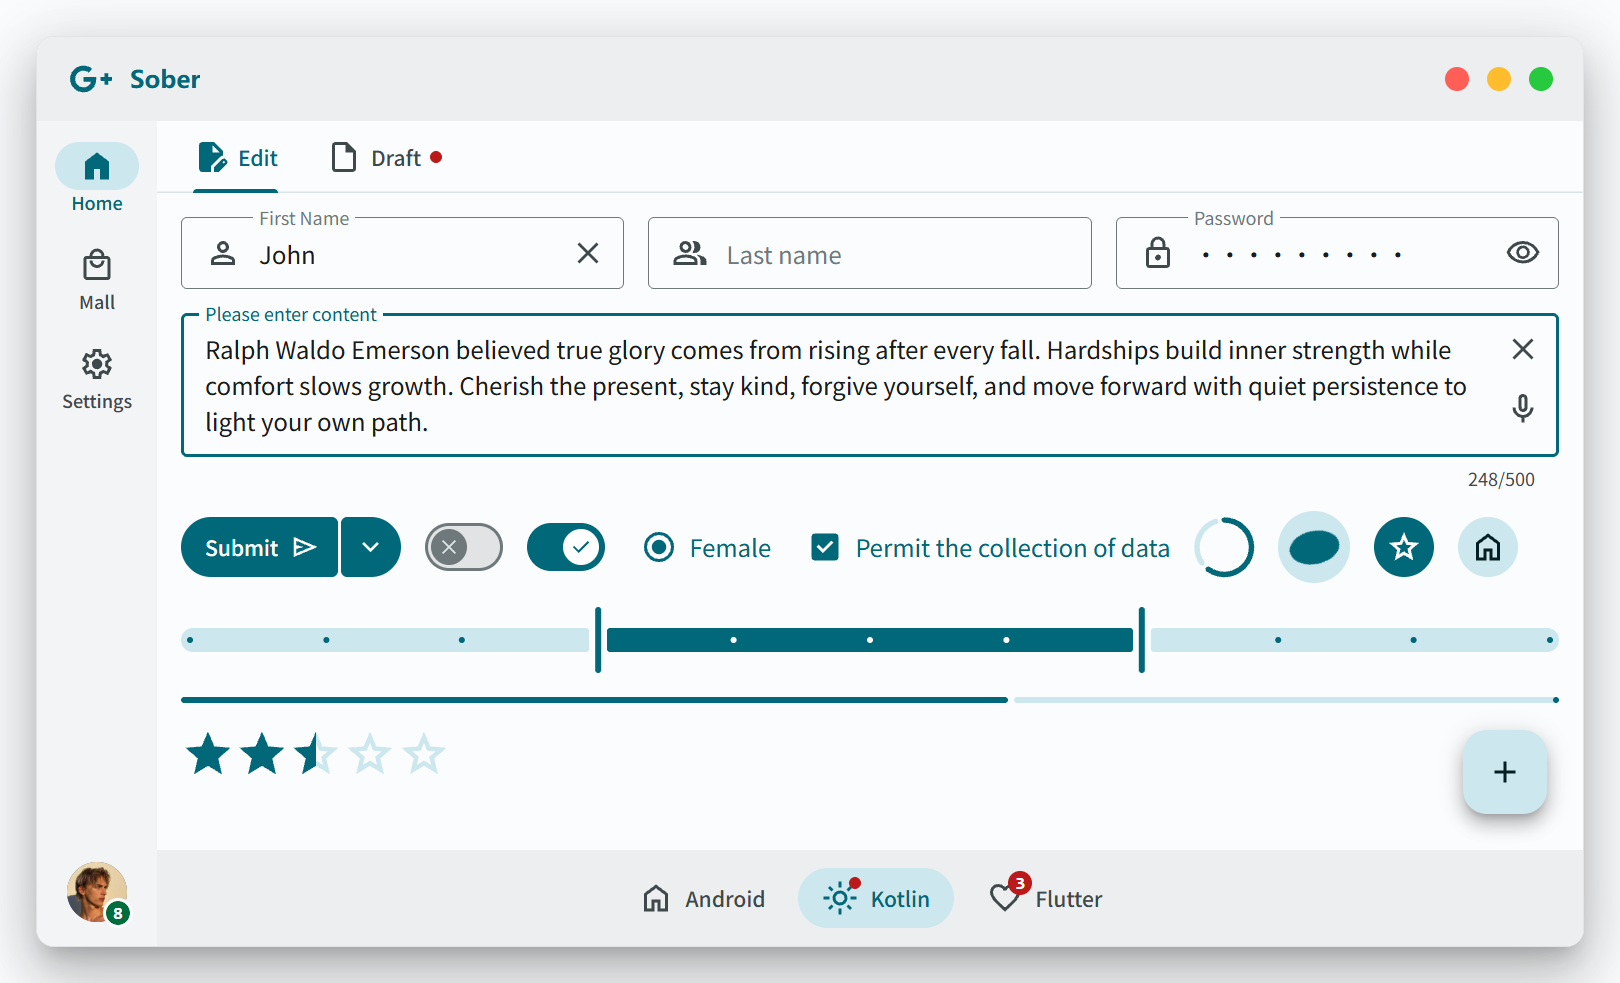Image resolution: width=1620 pixels, height=983 pixels.
Task: Click the third half-filled star
Action: pos(316,754)
